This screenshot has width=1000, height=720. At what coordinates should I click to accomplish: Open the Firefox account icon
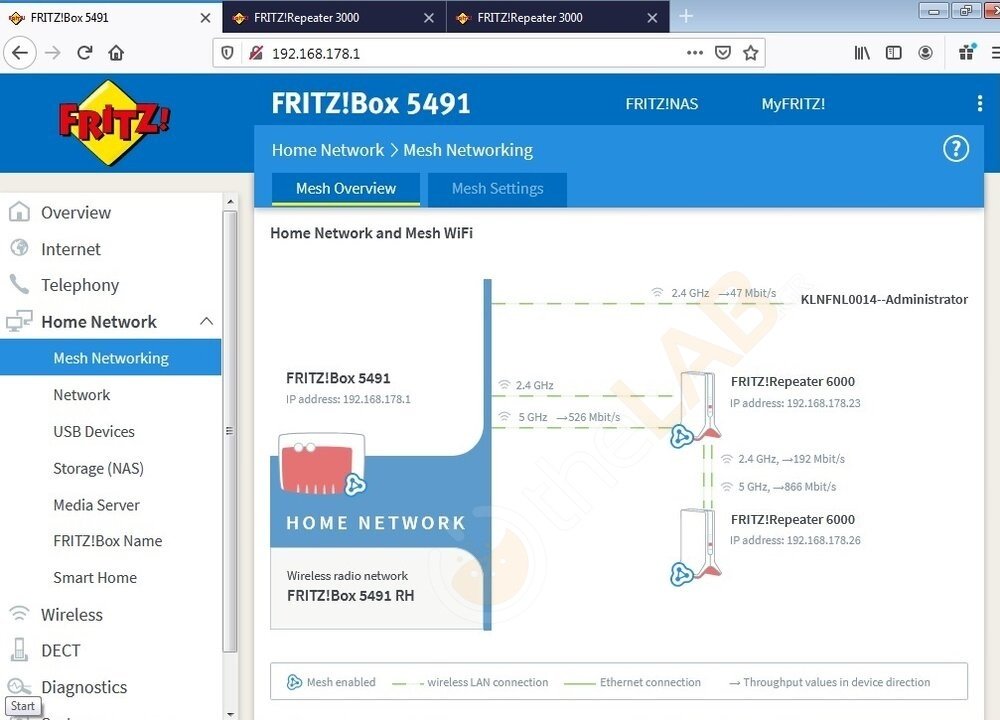click(x=925, y=53)
